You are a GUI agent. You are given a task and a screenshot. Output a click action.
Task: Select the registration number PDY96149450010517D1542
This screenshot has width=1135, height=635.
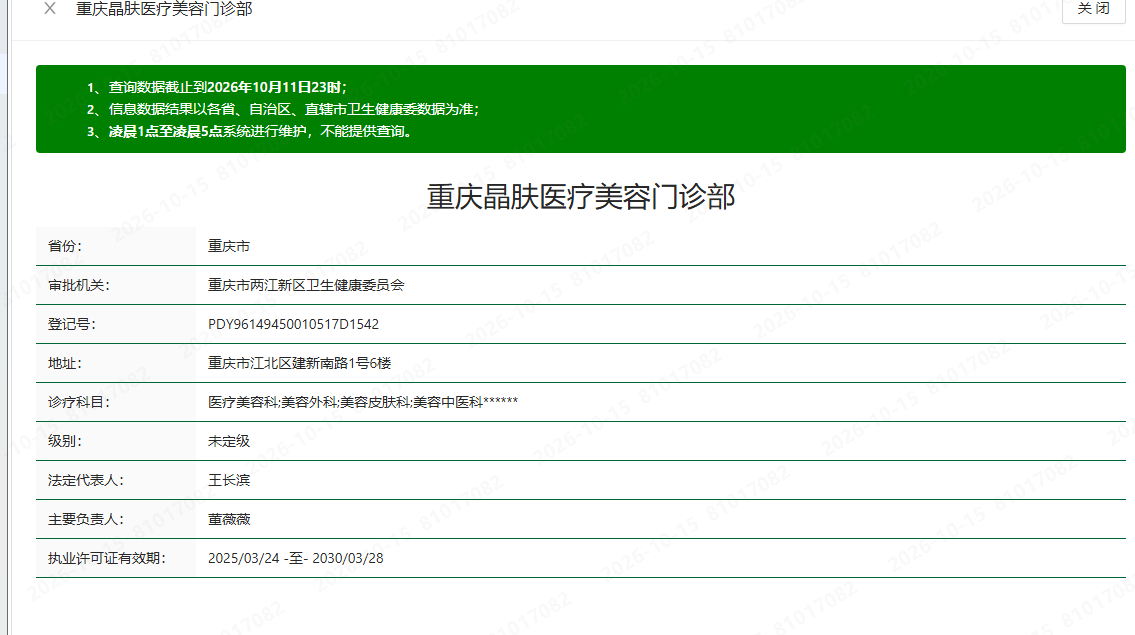point(293,324)
